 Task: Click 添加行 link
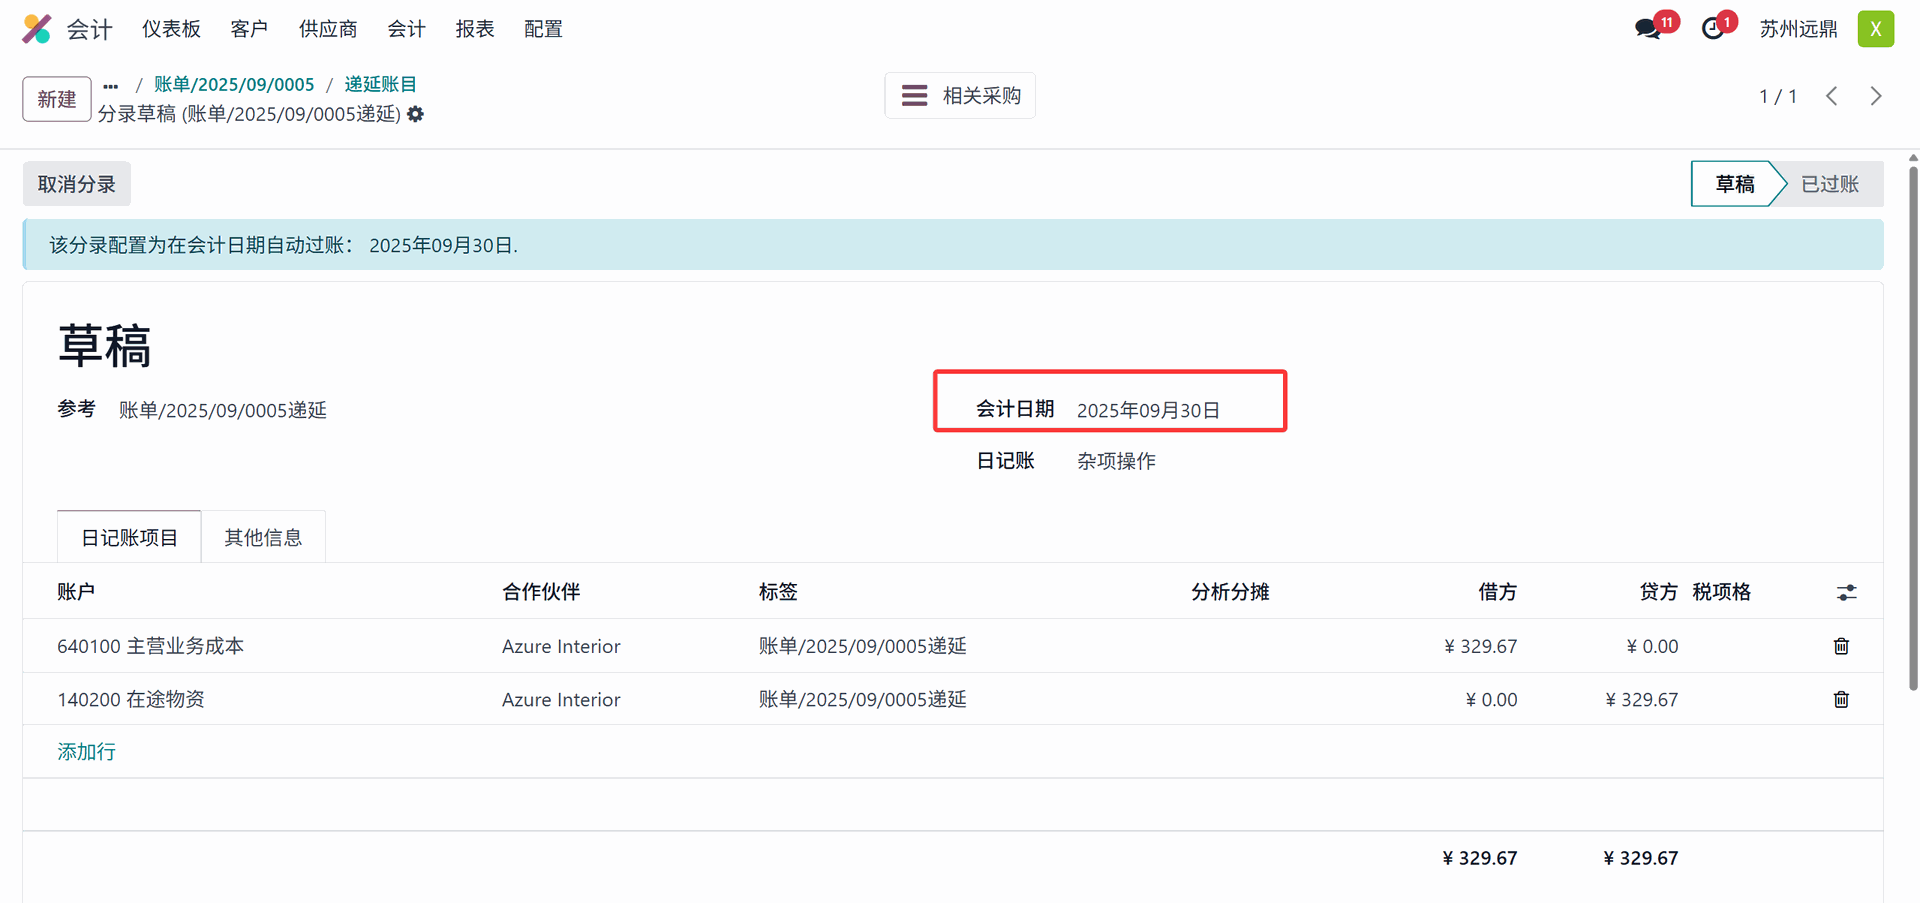87,751
